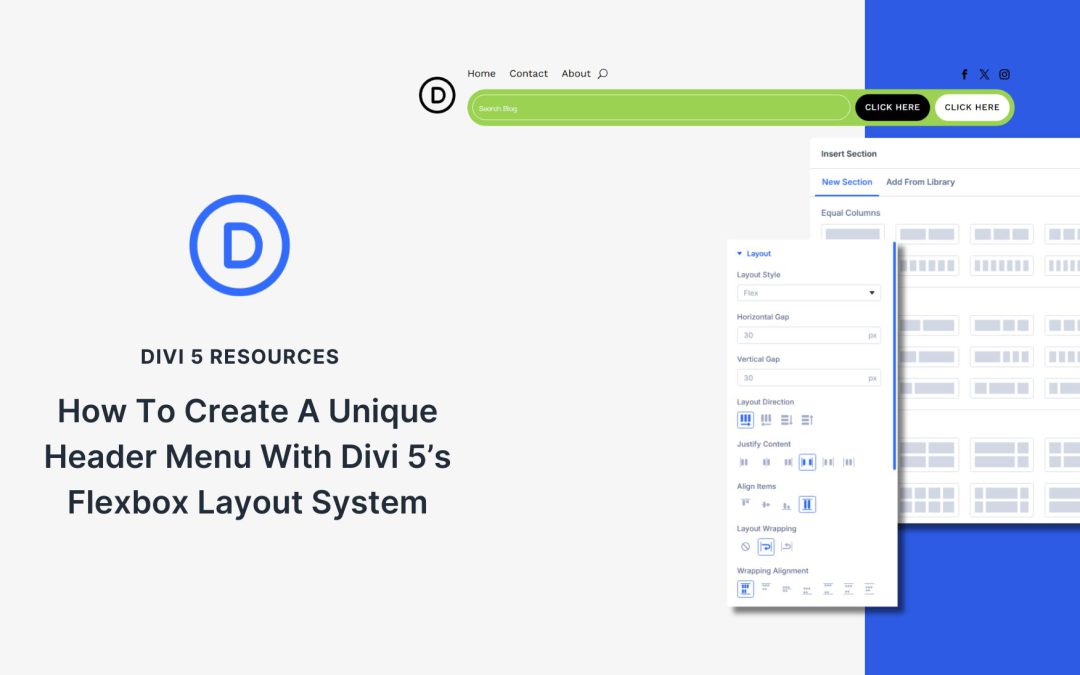Collapse the Layout section triangle

(x=740, y=253)
